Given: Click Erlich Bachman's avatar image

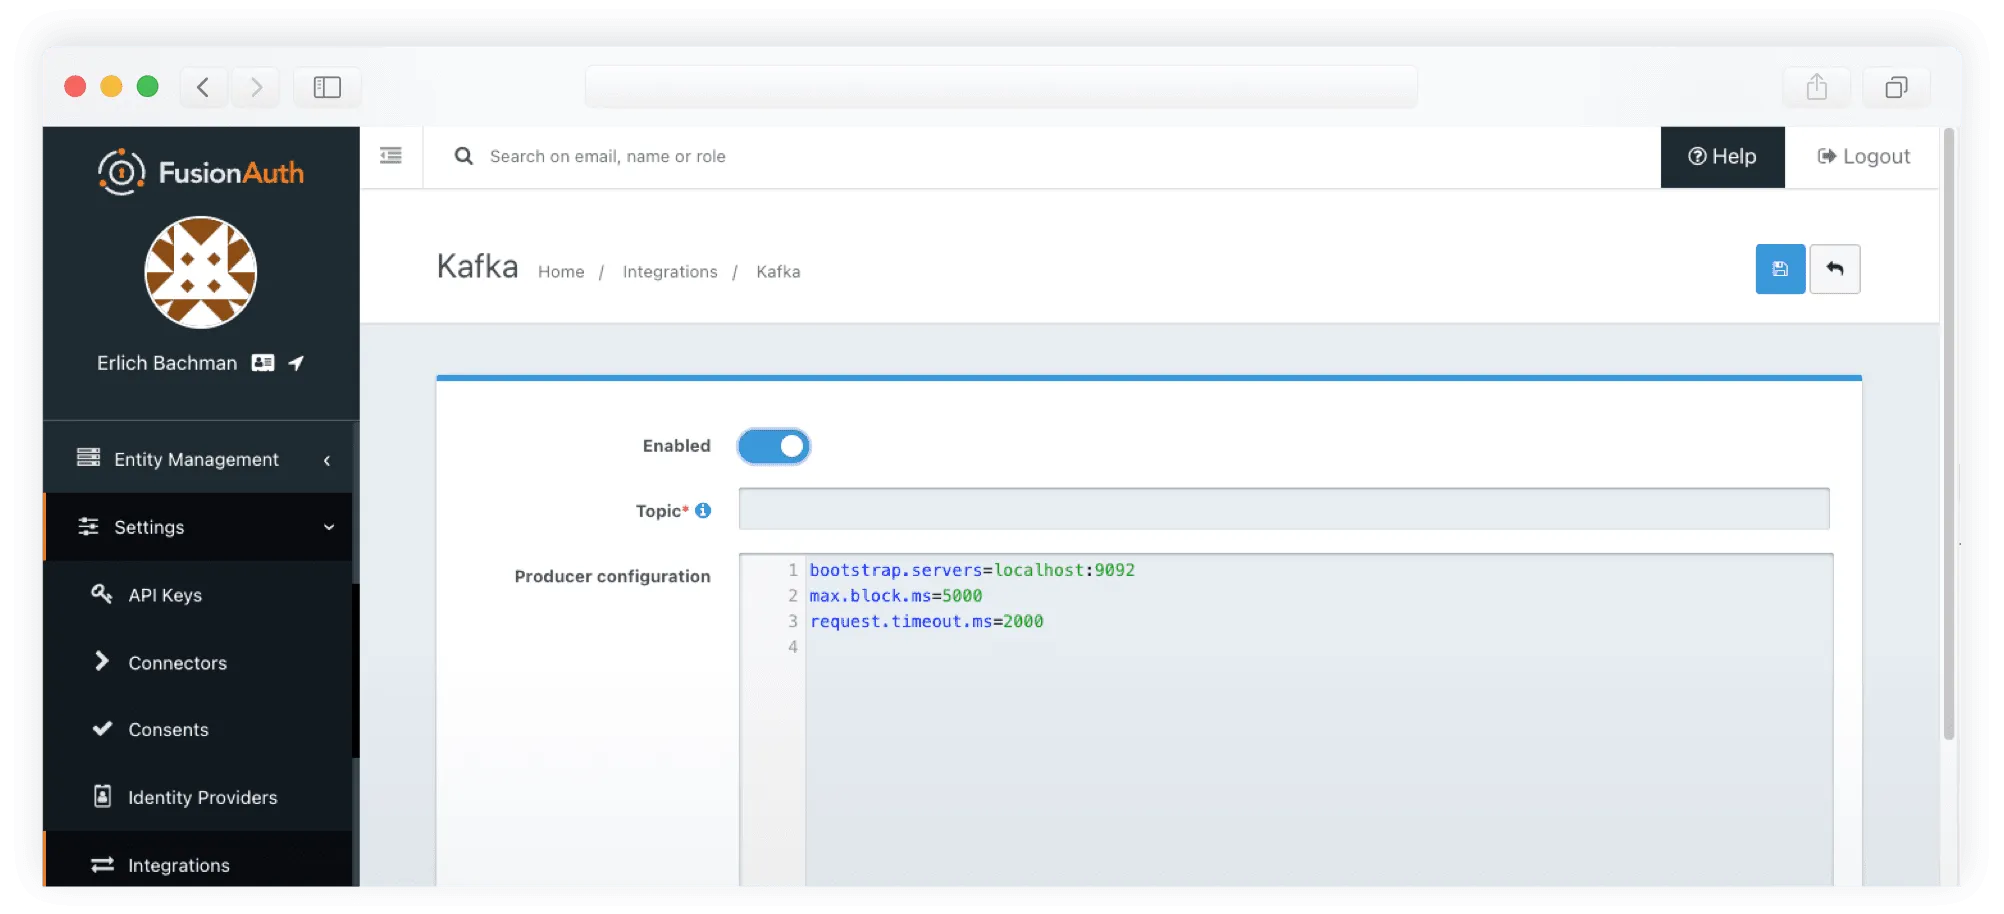Looking at the screenshot, I should click(201, 272).
